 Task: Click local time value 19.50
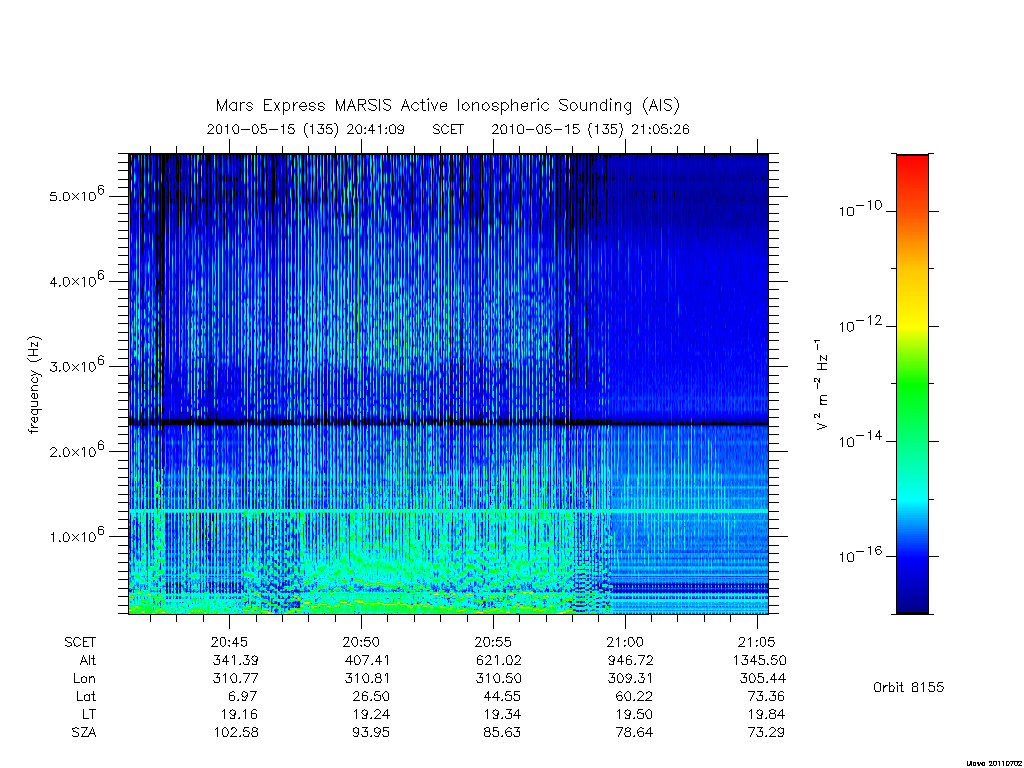(635, 714)
